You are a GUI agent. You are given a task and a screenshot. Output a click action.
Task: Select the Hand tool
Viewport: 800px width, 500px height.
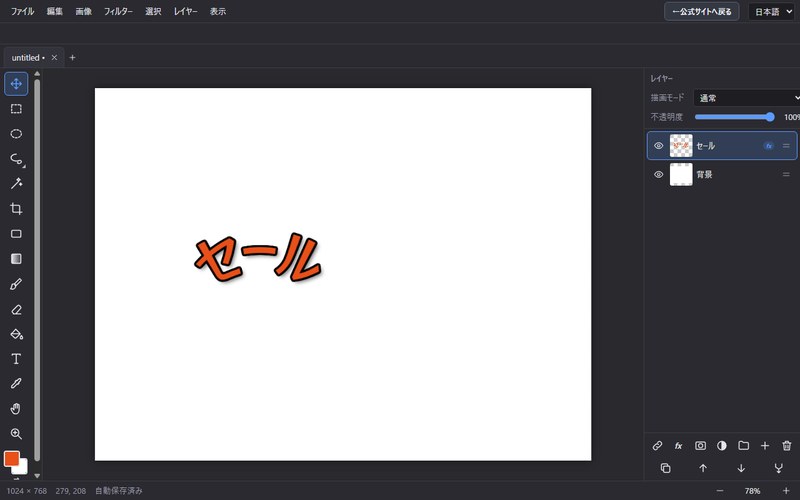(16, 409)
